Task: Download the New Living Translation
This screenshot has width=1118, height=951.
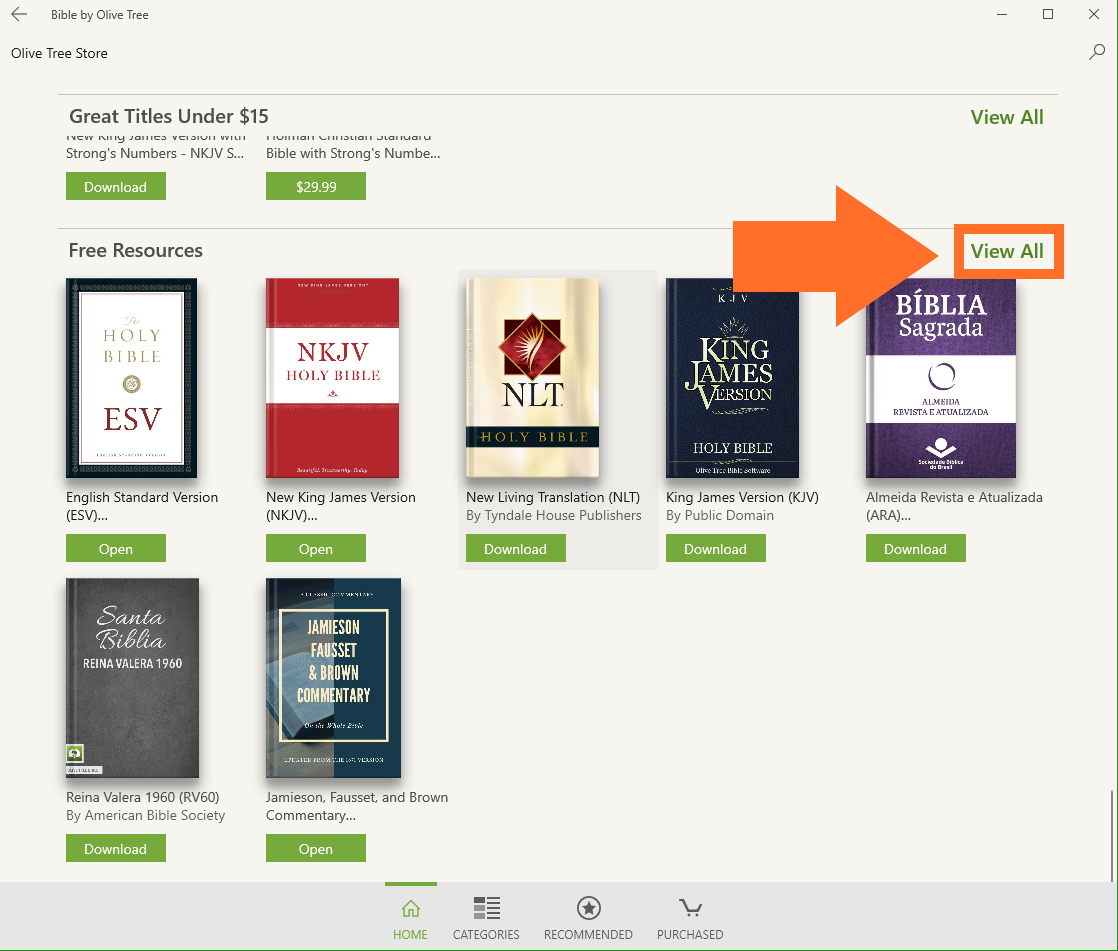Action: 516,549
